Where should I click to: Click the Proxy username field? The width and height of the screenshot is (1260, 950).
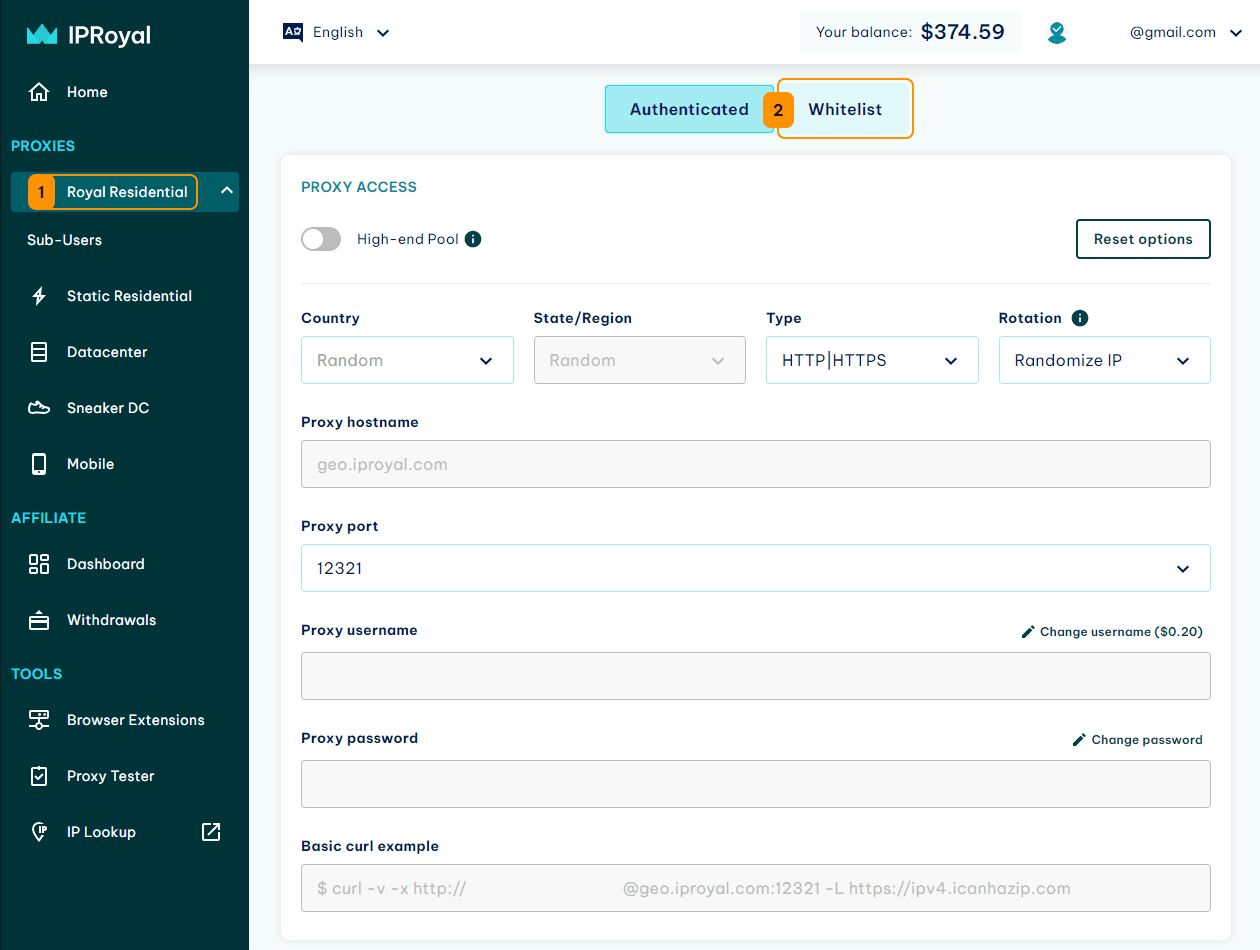(756, 676)
